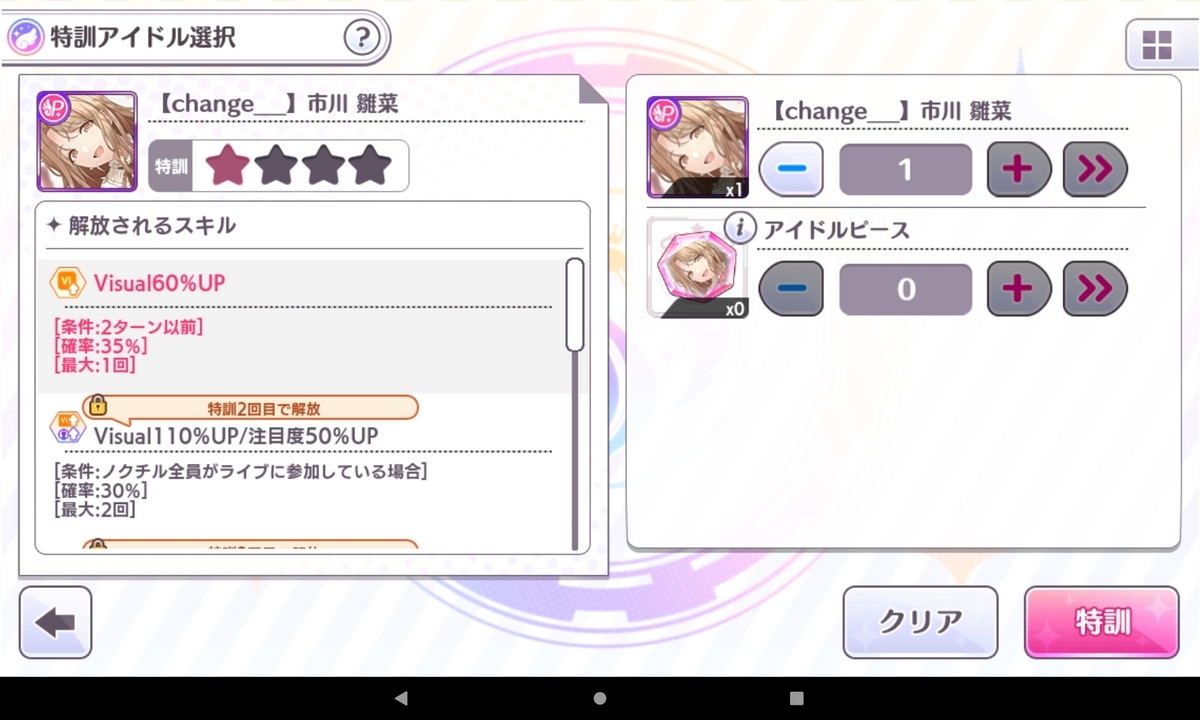Select the idol card count field
Viewport: 1200px width, 720px height.
coord(905,169)
